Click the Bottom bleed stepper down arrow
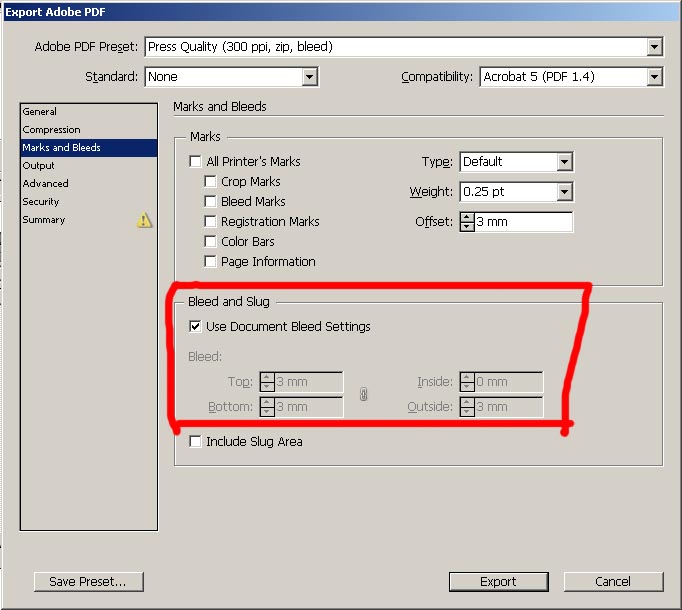The width and height of the screenshot is (682, 610). pyautogui.click(x=267, y=412)
